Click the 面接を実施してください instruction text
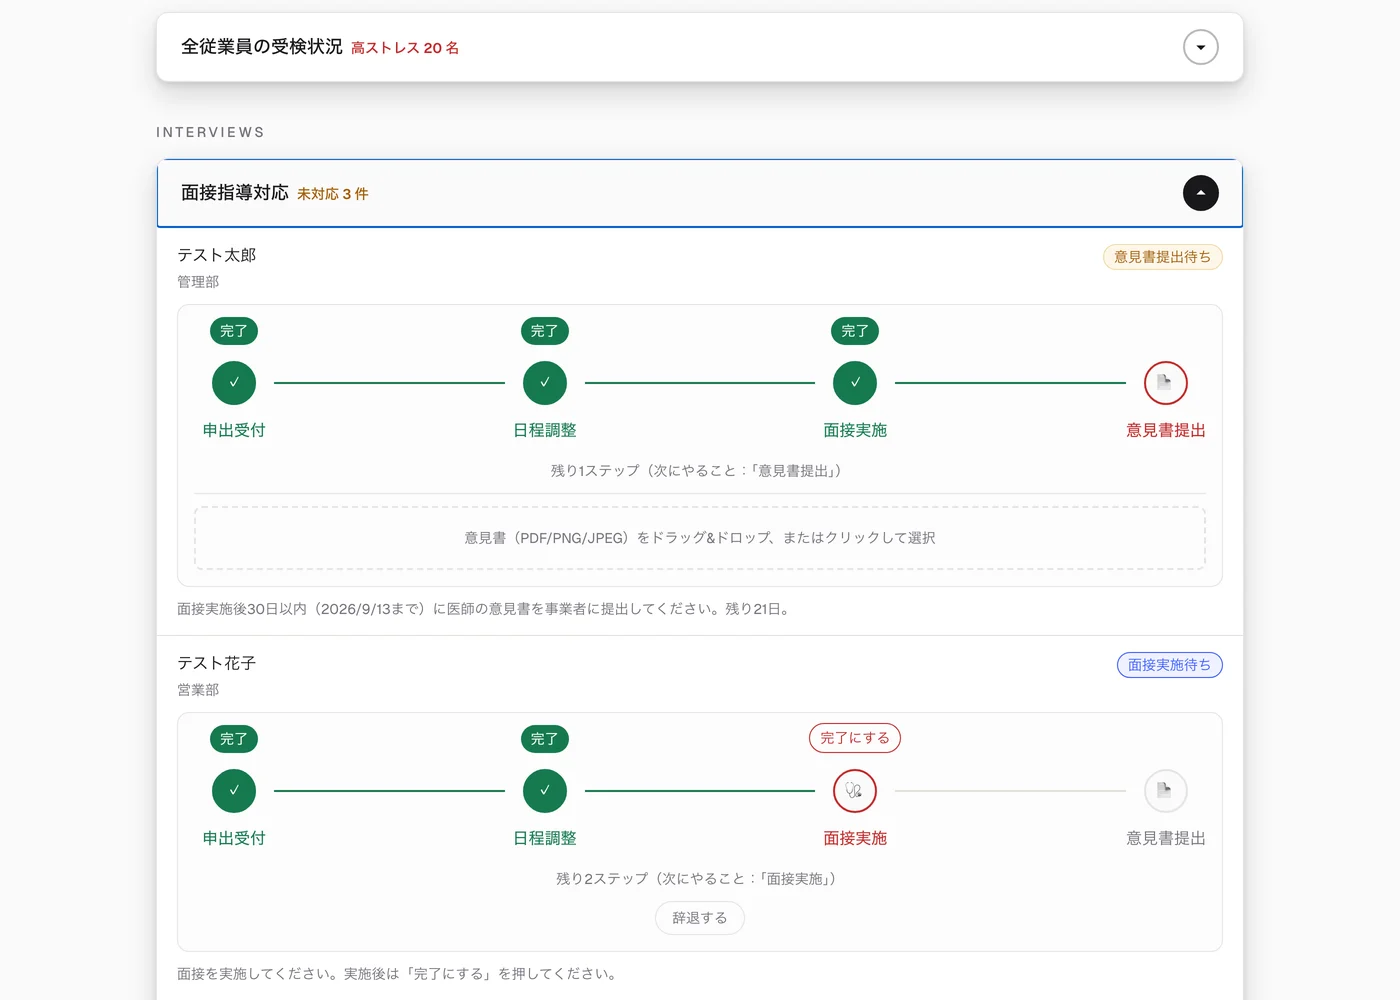The height and width of the screenshot is (1000, 1400). click(x=400, y=974)
